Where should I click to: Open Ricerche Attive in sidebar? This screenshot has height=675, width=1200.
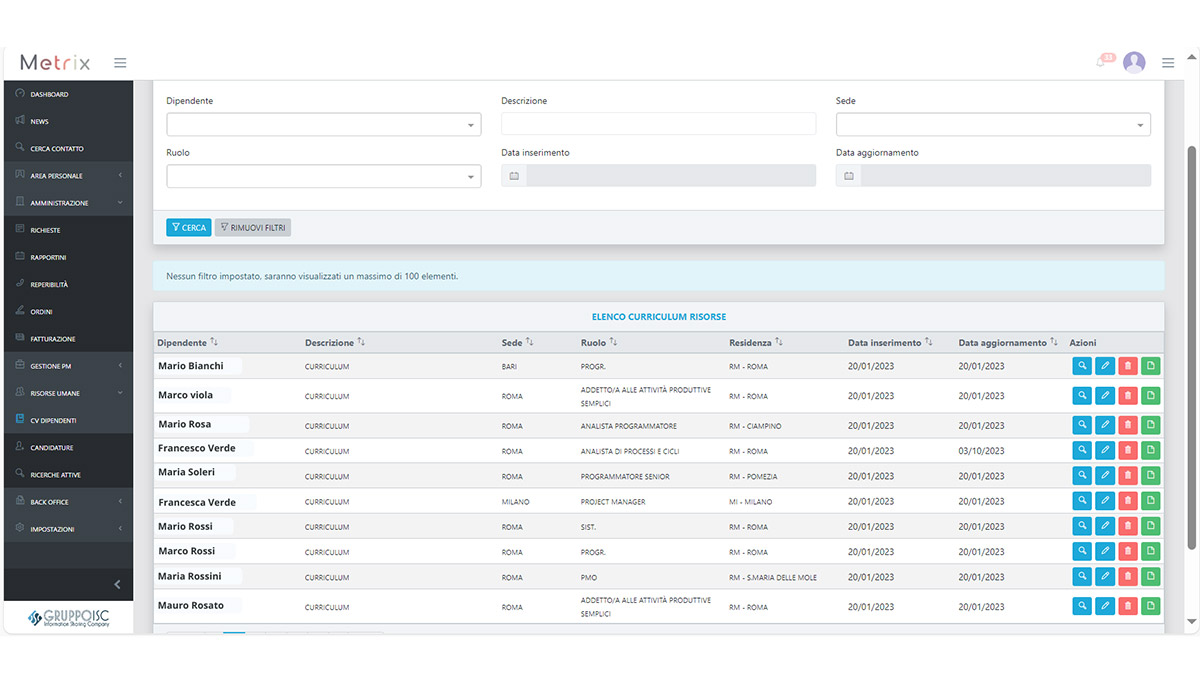click(x=68, y=475)
